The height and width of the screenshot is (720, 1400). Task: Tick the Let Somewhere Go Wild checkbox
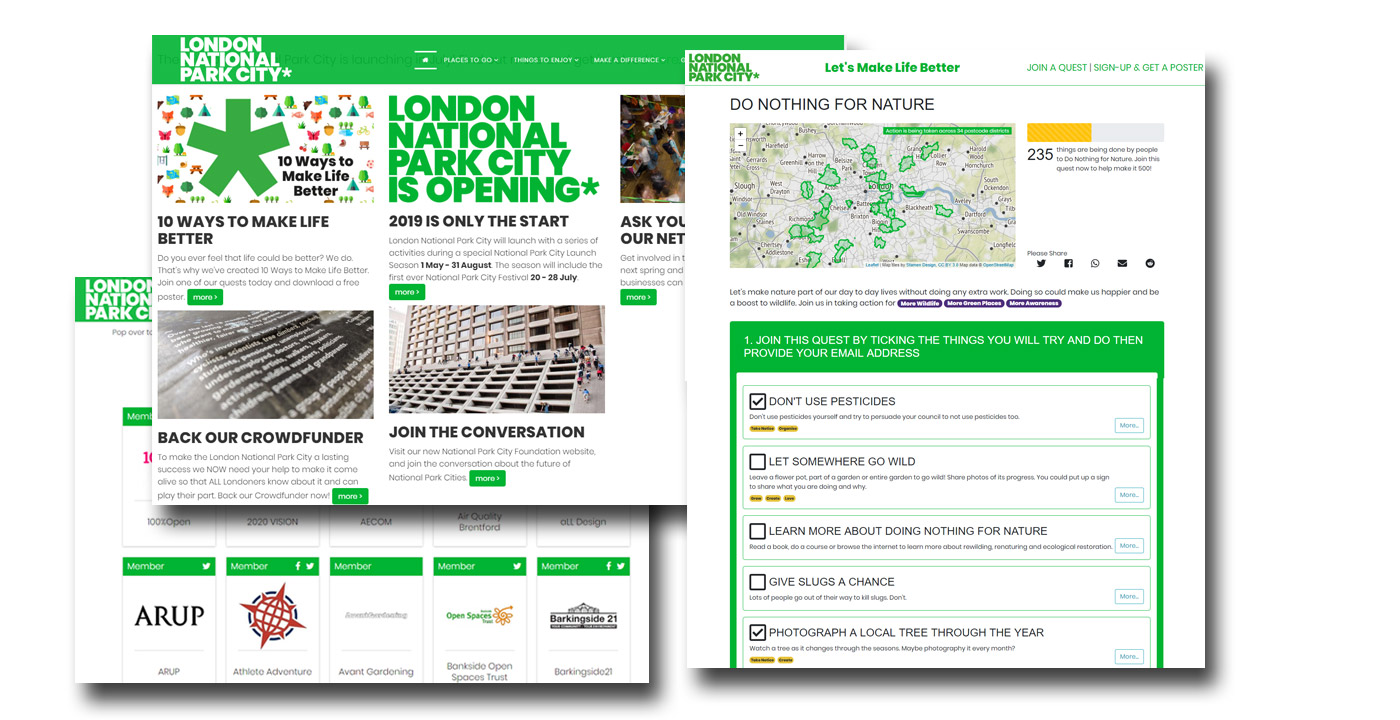click(x=757, y=462)
